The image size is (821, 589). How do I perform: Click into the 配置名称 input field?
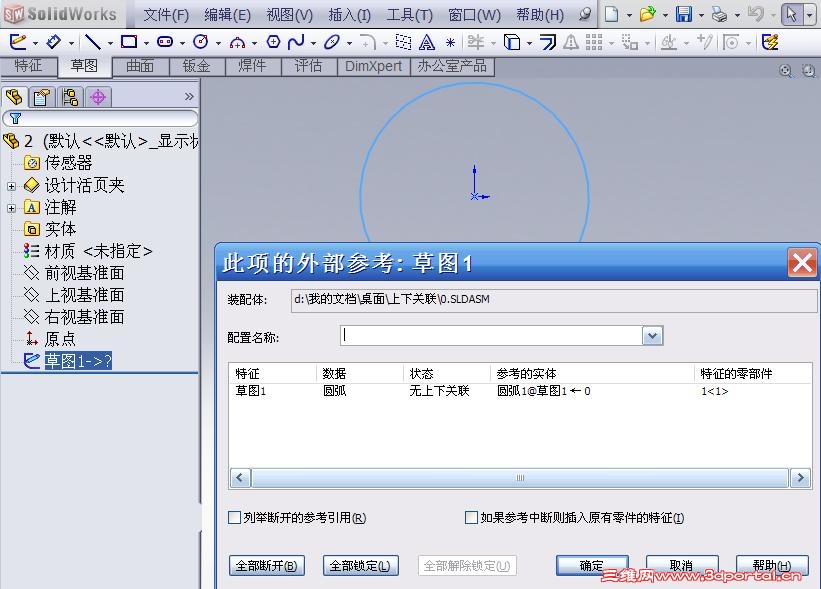[x=491, y=336]
